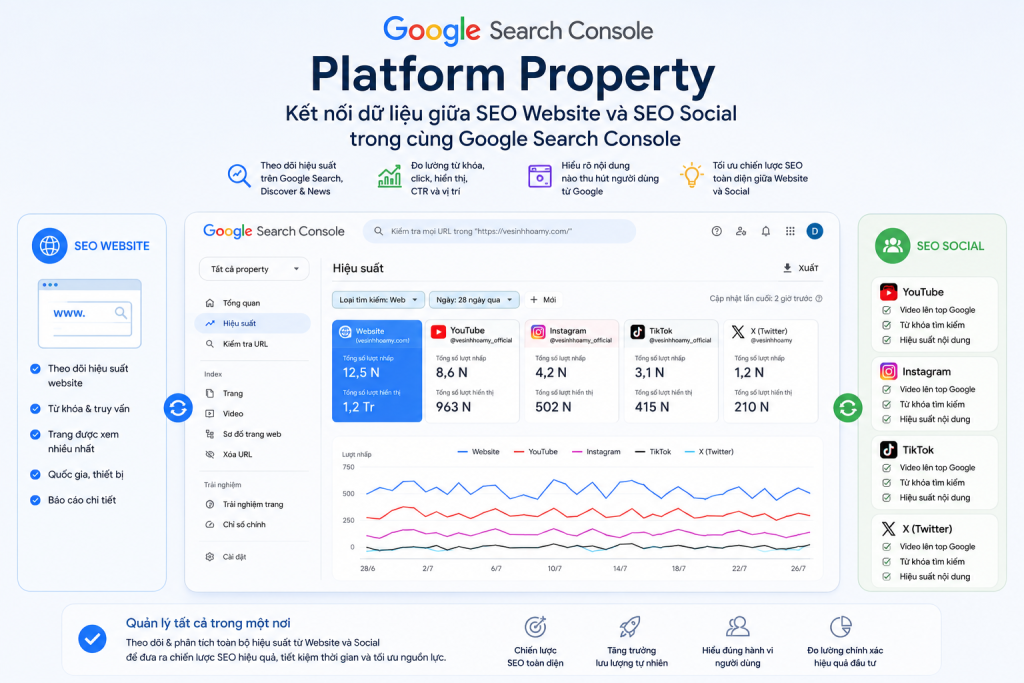Open the Loại tìm kiếm: Web filter dropdown
Screen dimensions: 1024x683
point(378,300)
